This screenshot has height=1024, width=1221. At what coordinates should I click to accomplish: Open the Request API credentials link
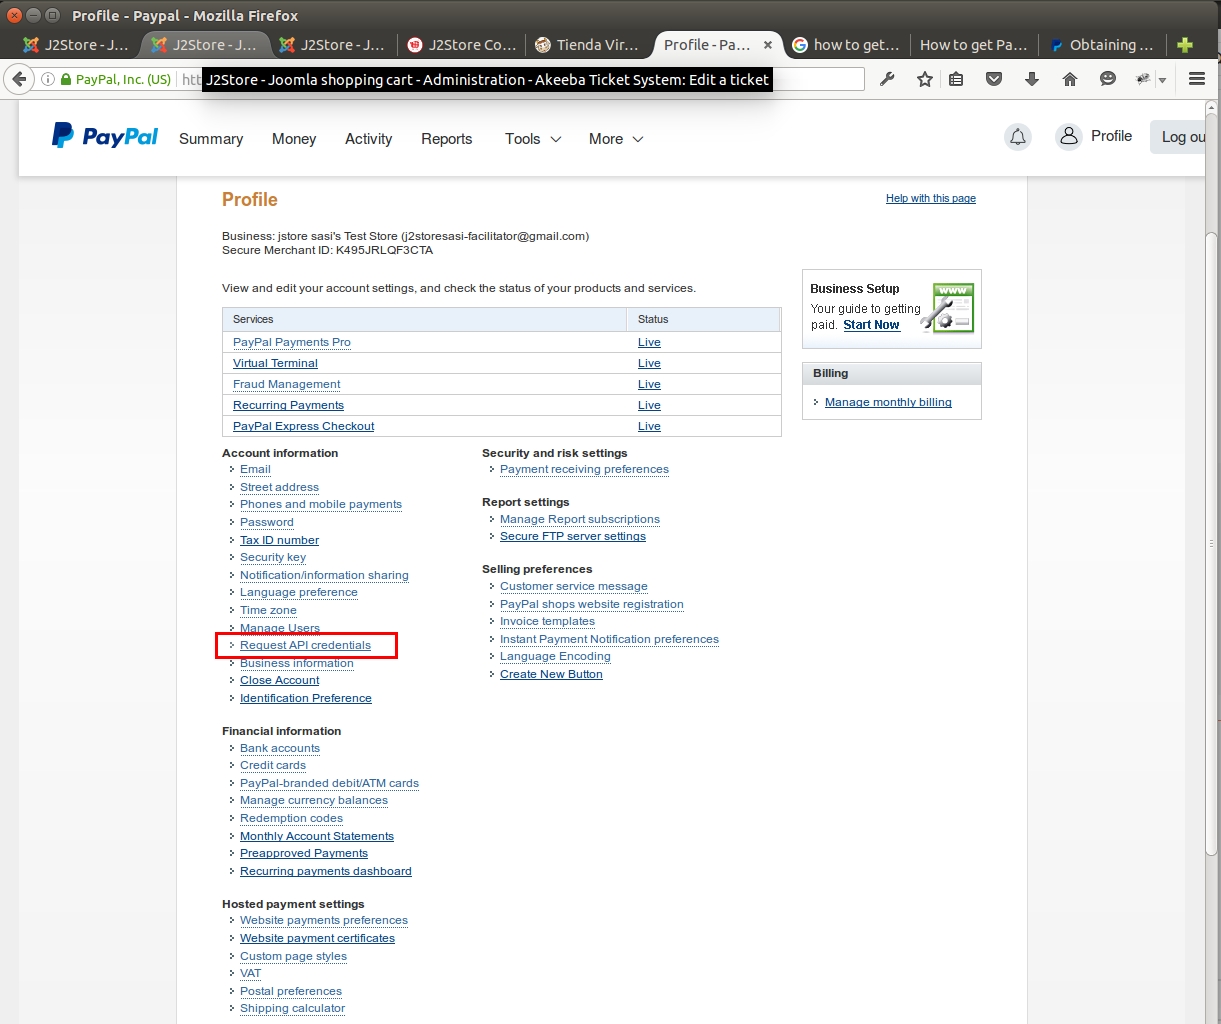click(305, 645)
